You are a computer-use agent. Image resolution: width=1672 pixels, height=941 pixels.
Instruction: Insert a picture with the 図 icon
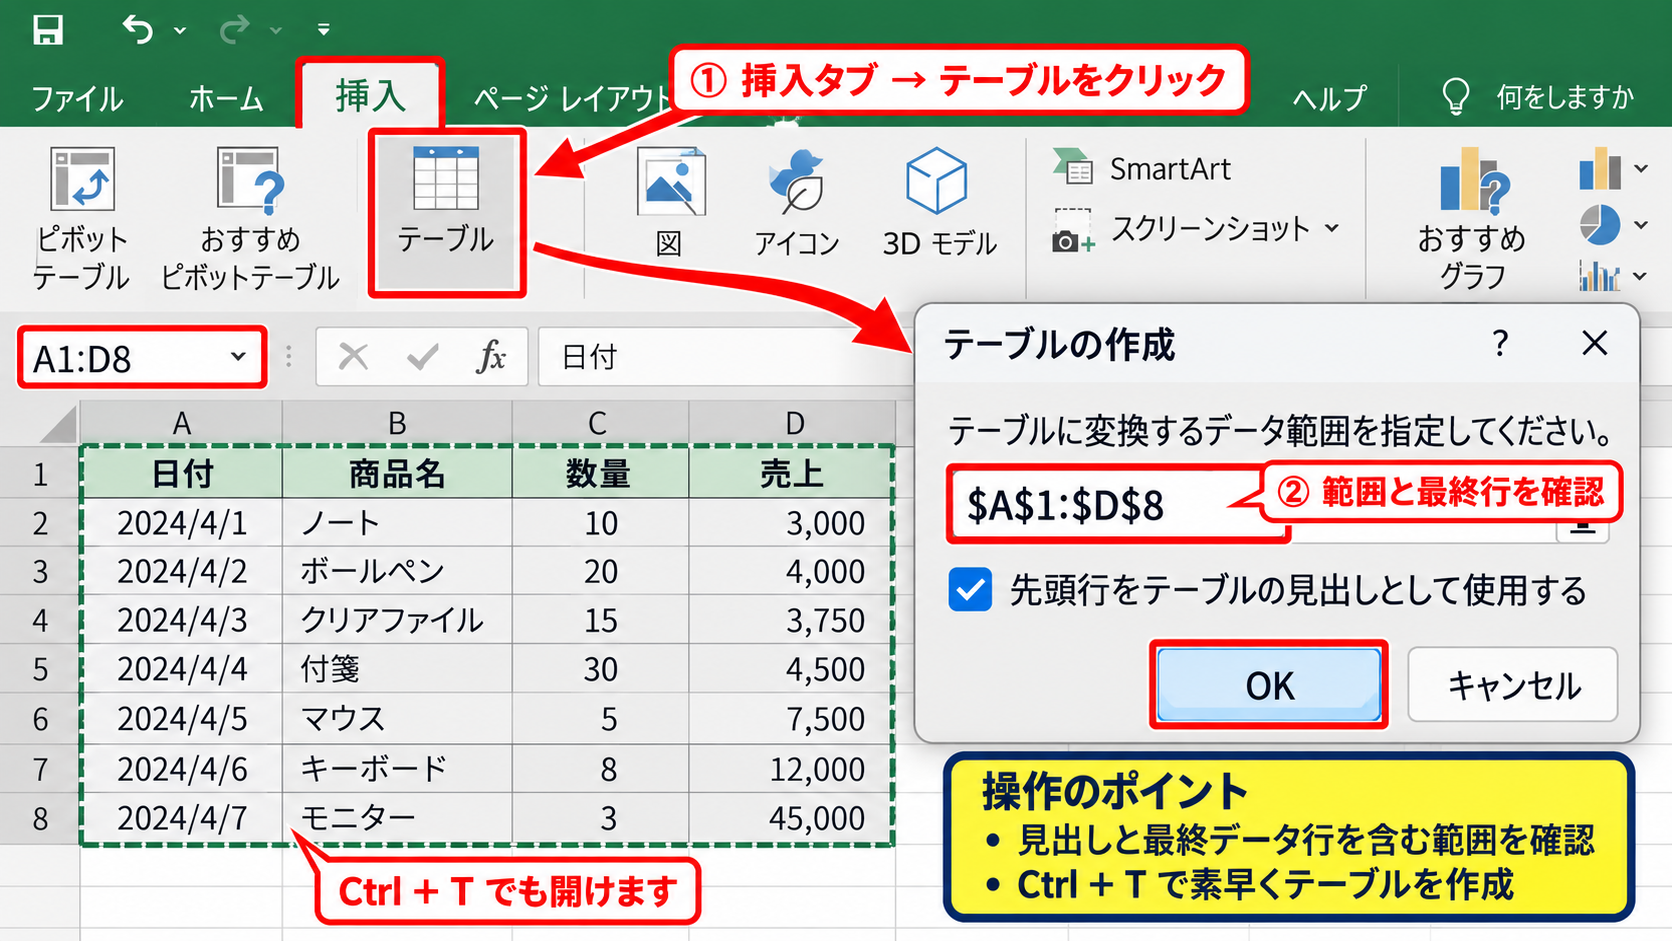pos(670,202)
